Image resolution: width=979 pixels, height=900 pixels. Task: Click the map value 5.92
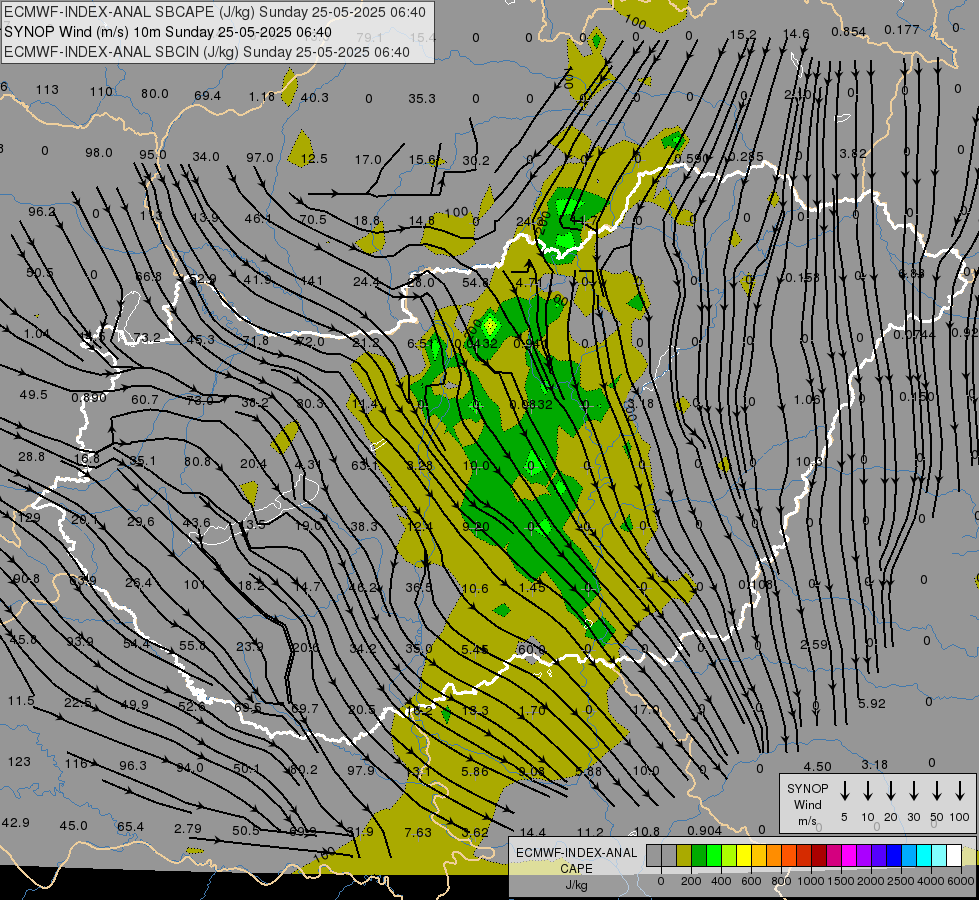[x=872, y=703]
